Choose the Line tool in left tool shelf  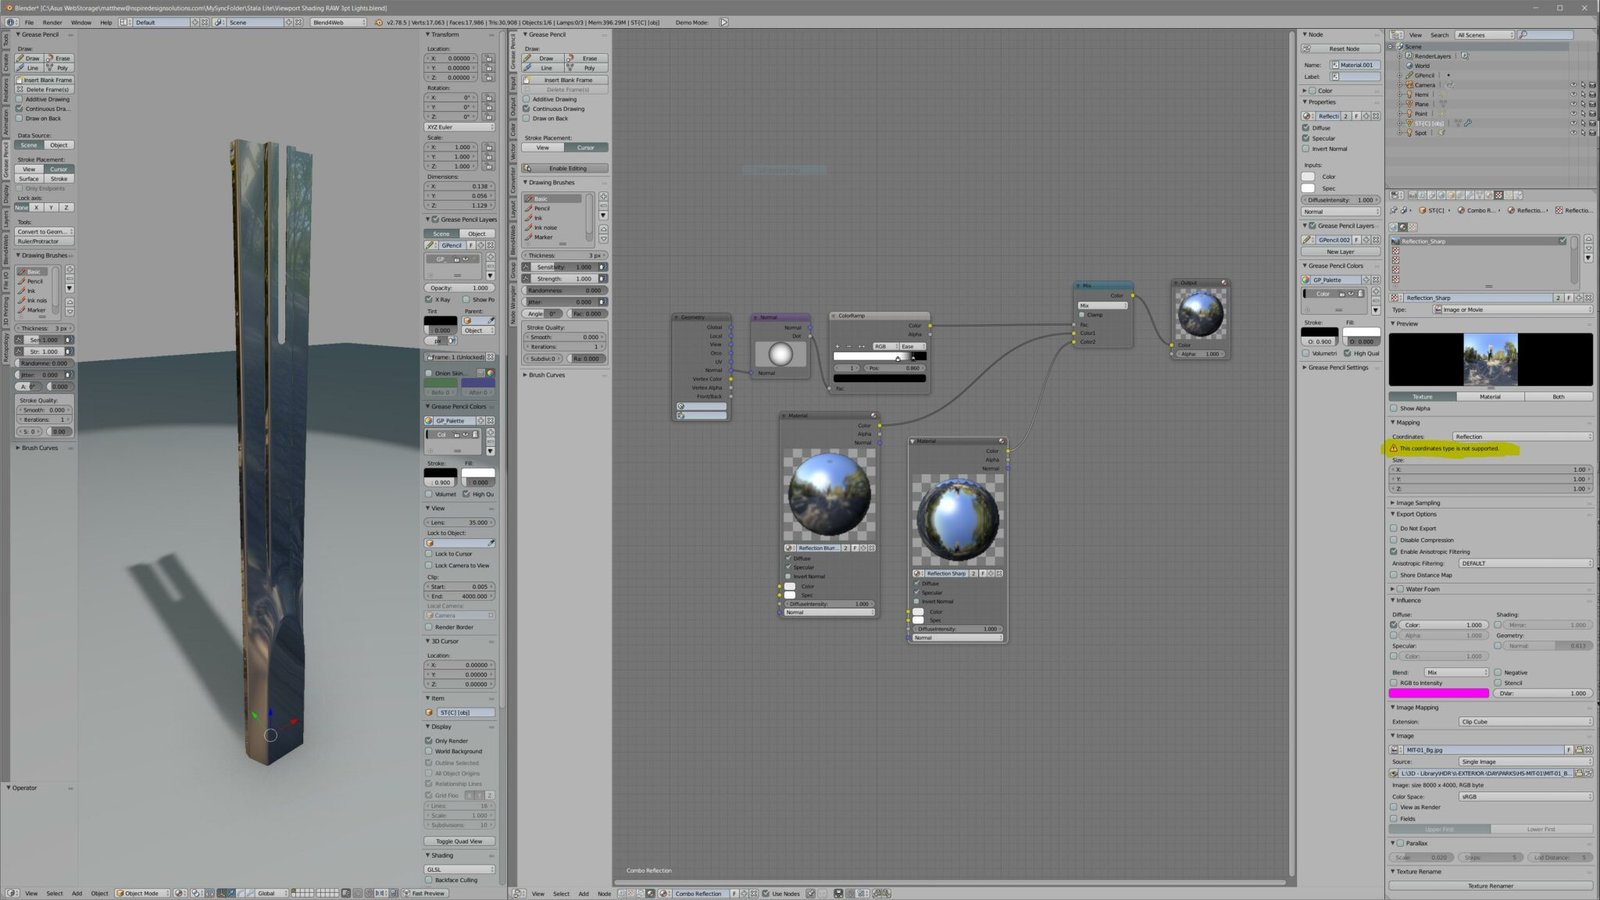click(x=30, y=68)
